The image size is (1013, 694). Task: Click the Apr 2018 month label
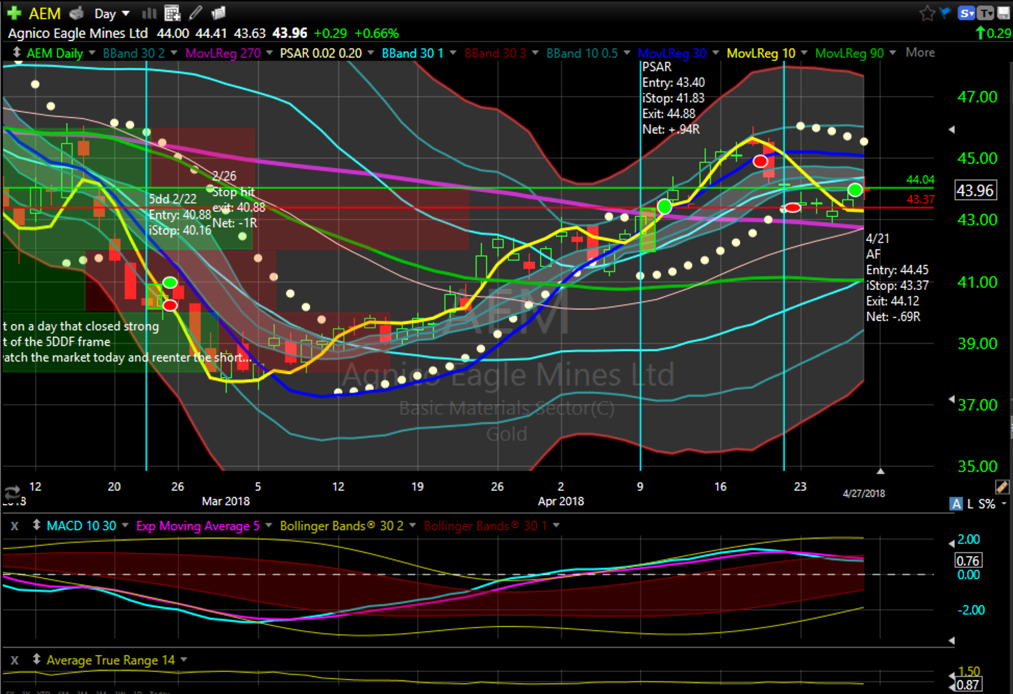click(x=561, y=501)
